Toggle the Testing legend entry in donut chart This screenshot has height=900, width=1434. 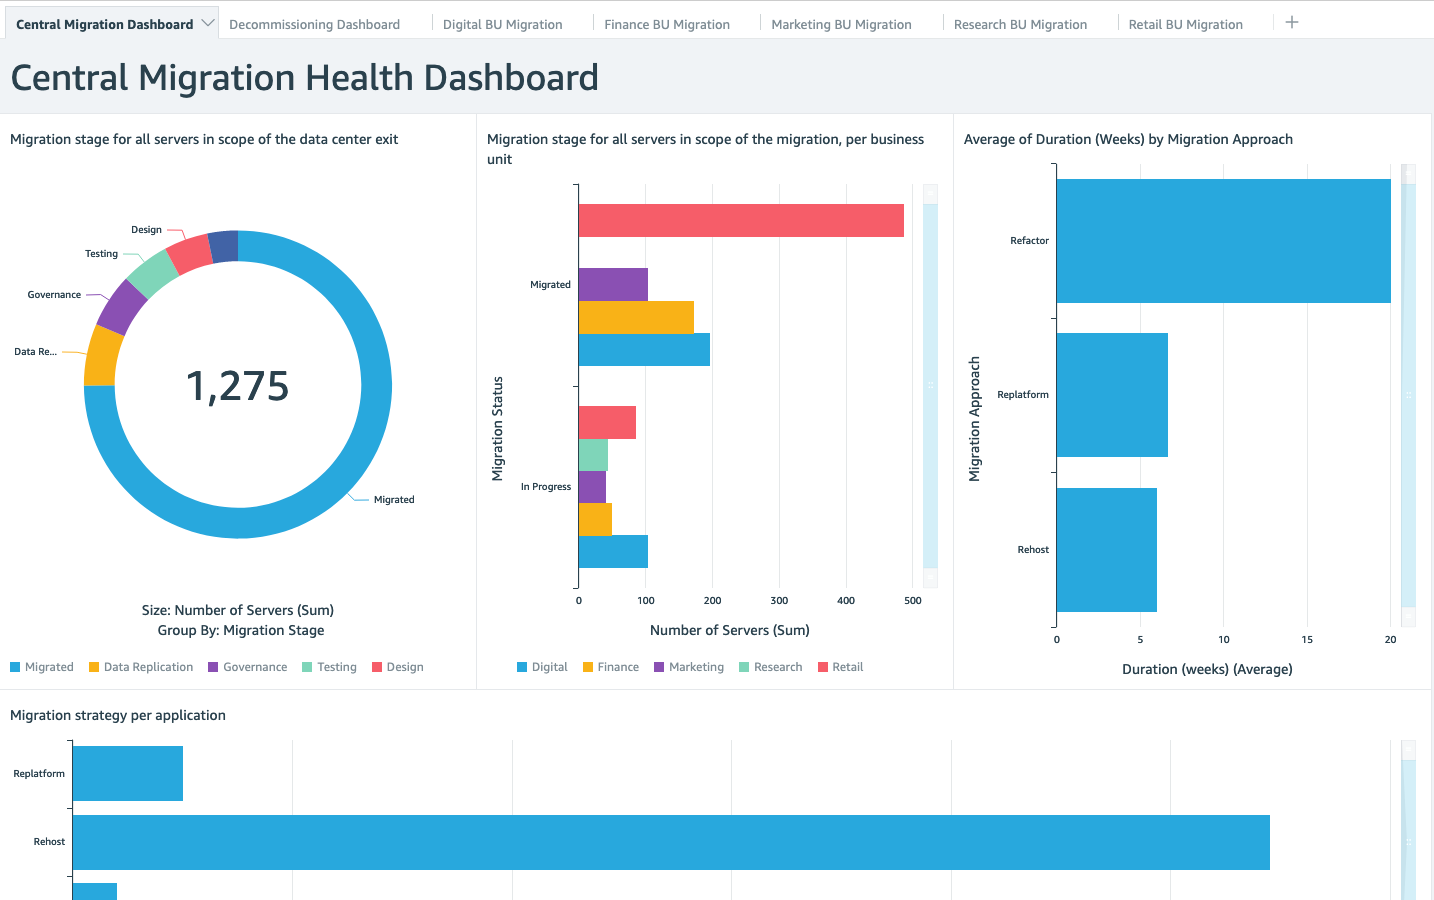pos(329,666)
